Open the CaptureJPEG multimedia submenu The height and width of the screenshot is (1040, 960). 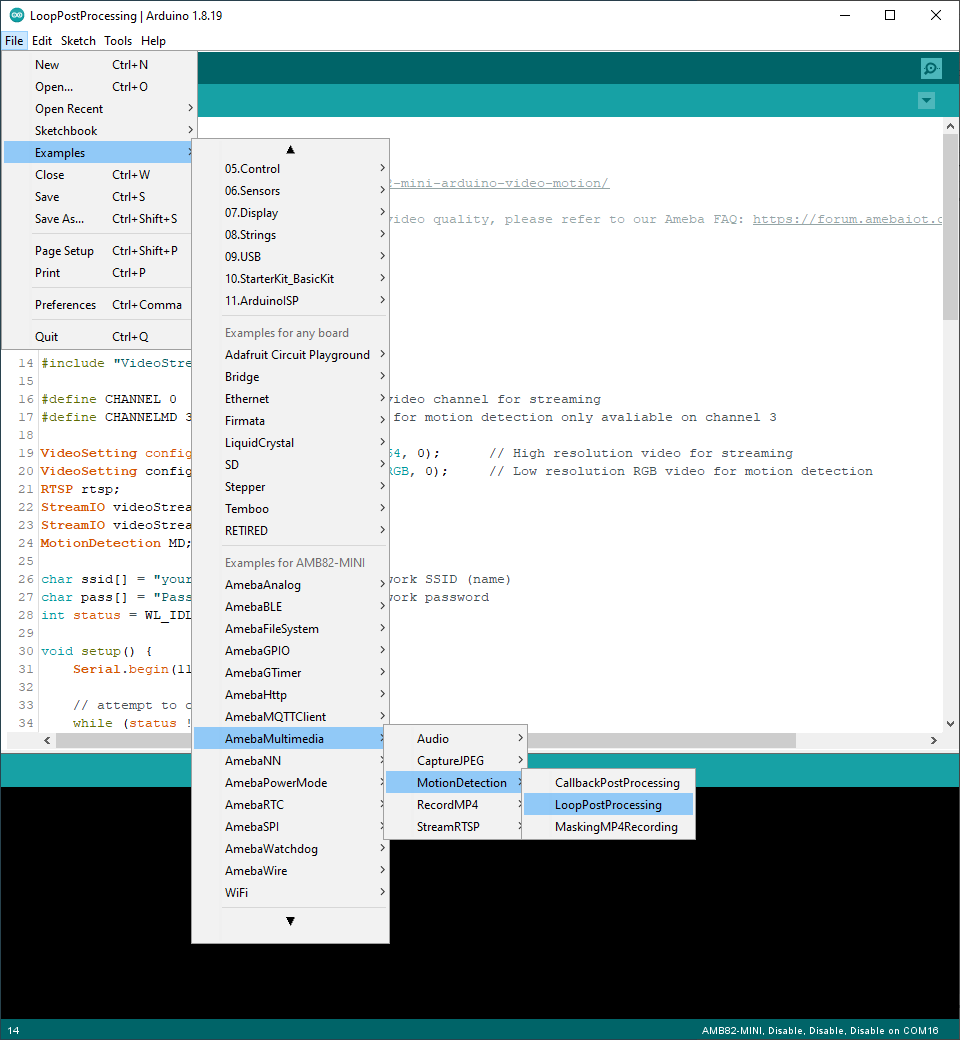point(456,760)
